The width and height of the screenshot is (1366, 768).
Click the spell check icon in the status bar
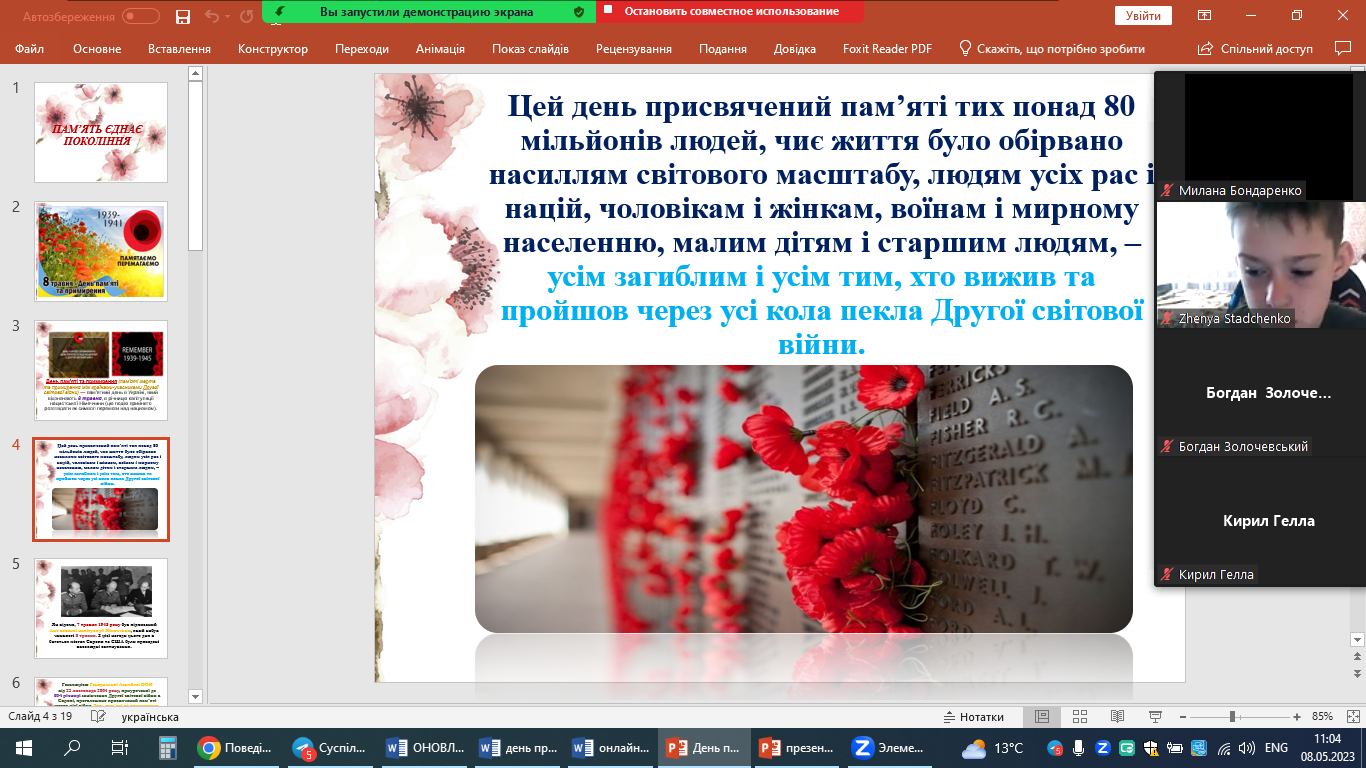tap(98, 717)
